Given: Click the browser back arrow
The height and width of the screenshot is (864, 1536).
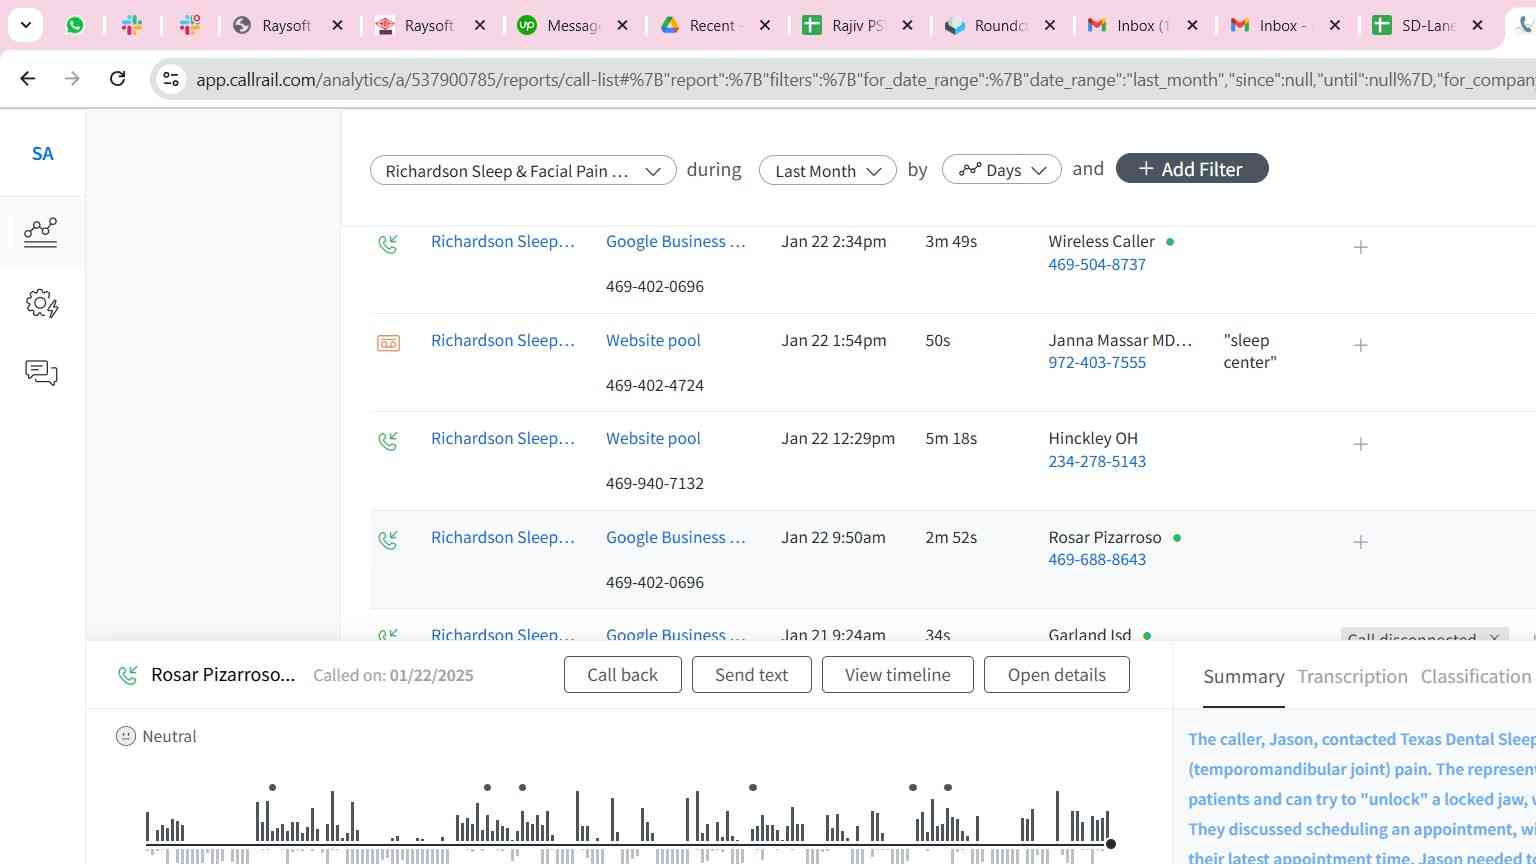Looking at the screenshot, I should (x=28, y=78).
